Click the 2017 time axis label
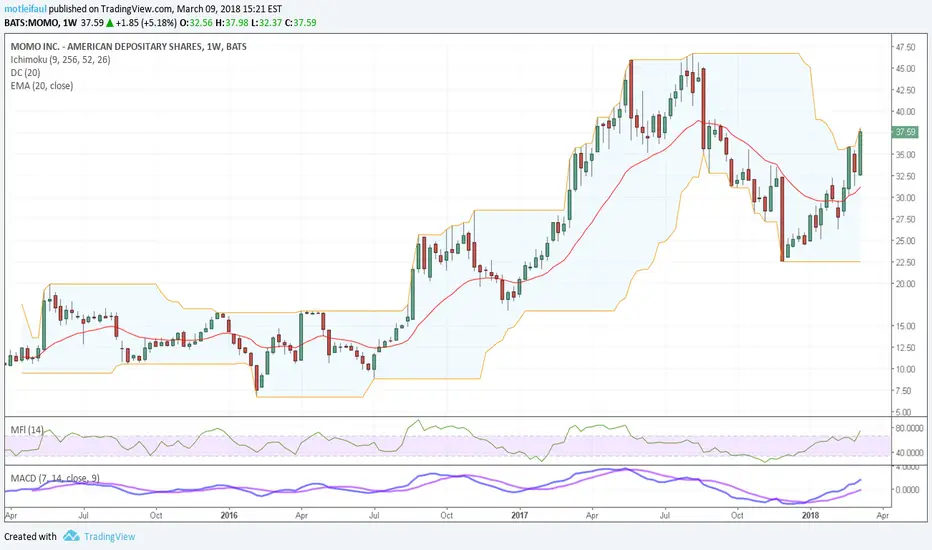Viewport: 932px width, 550px height. 520,516
